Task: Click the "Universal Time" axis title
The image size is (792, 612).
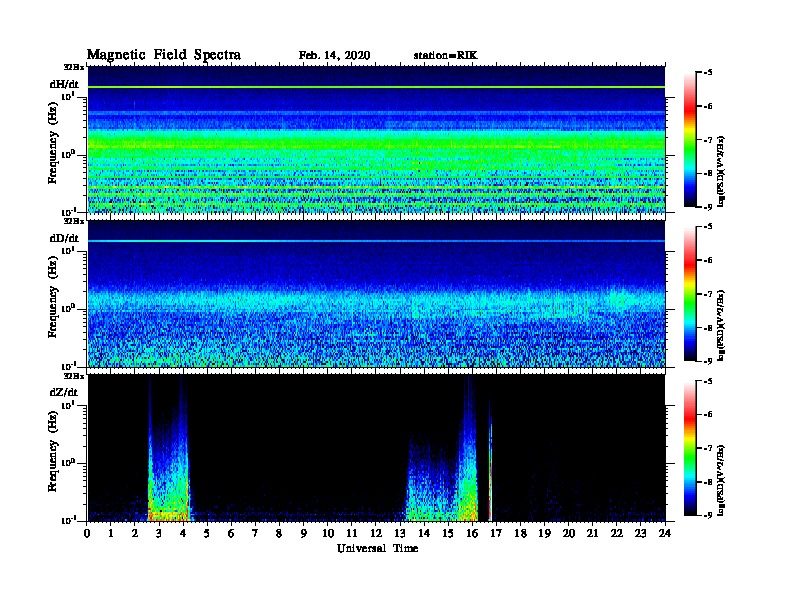Action: (x=377, y=548)
